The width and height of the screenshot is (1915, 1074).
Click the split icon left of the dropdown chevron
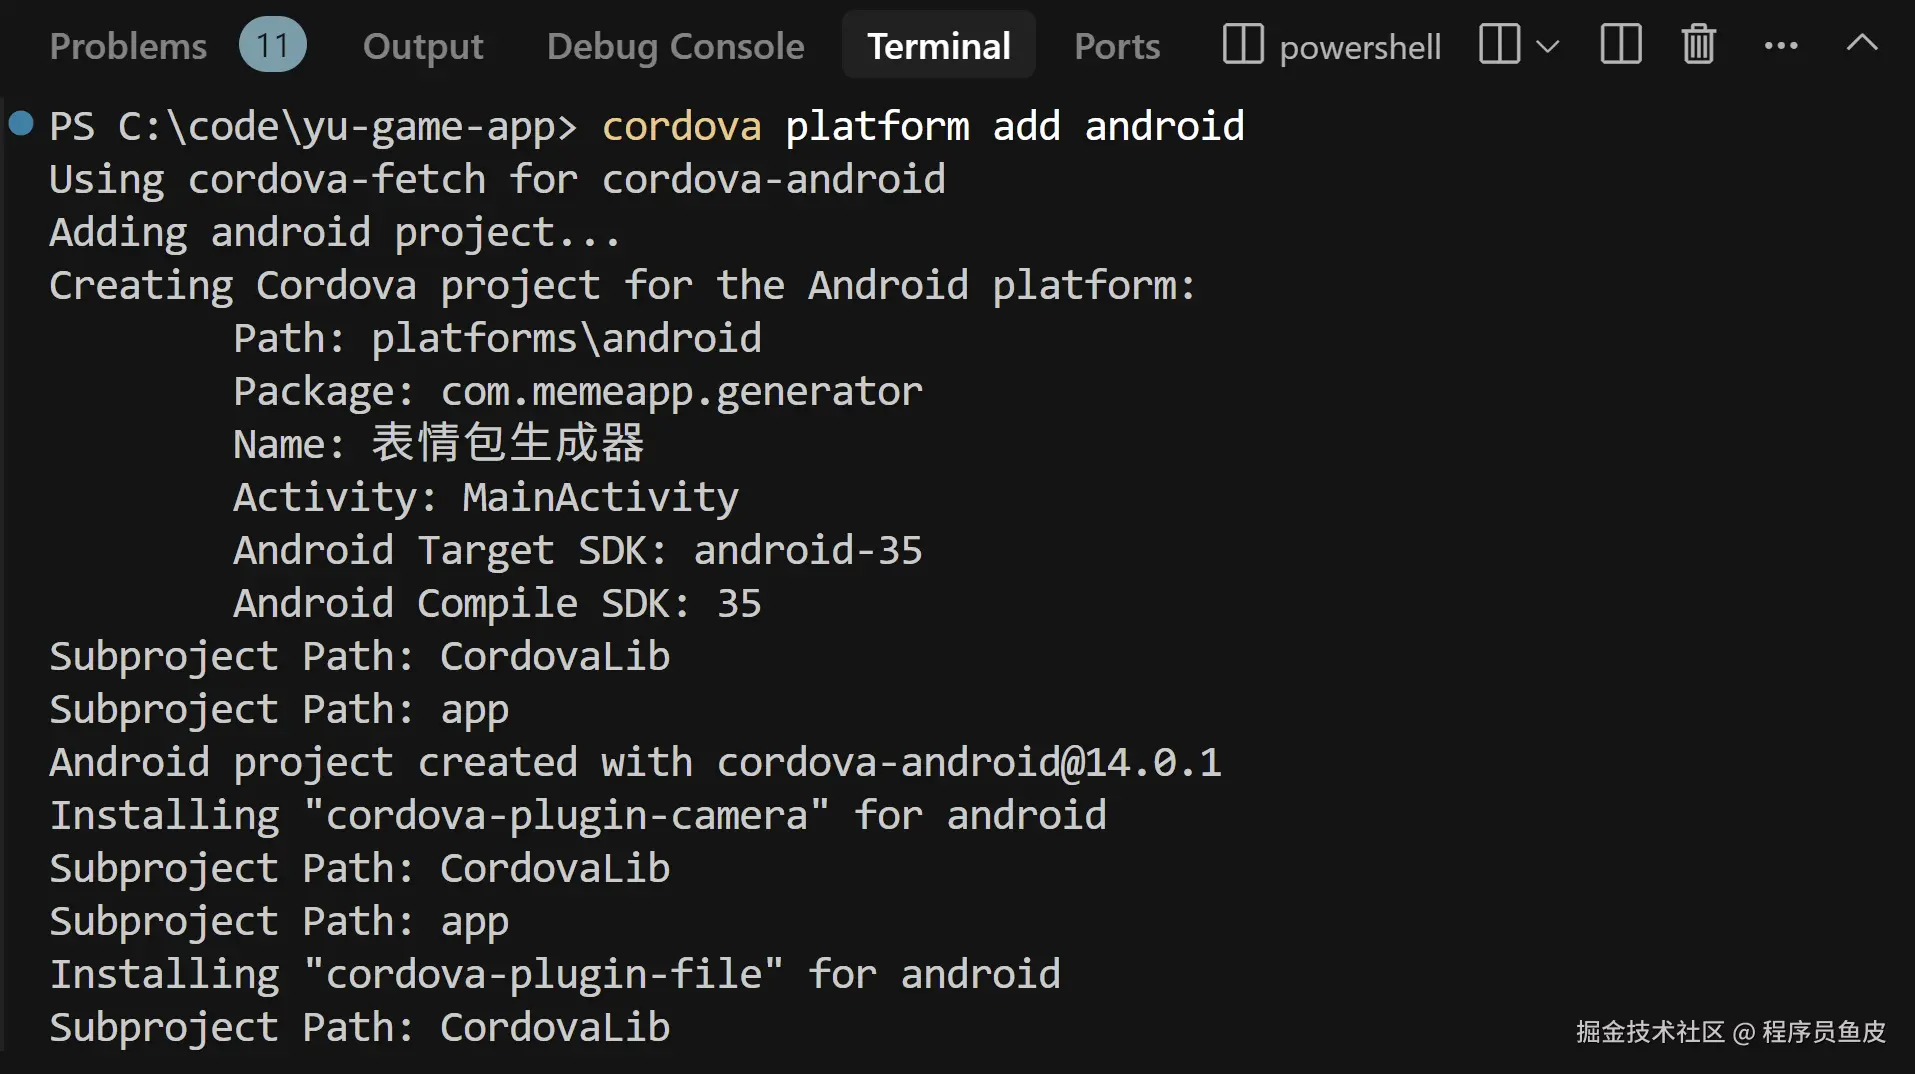click(1499, 45)
